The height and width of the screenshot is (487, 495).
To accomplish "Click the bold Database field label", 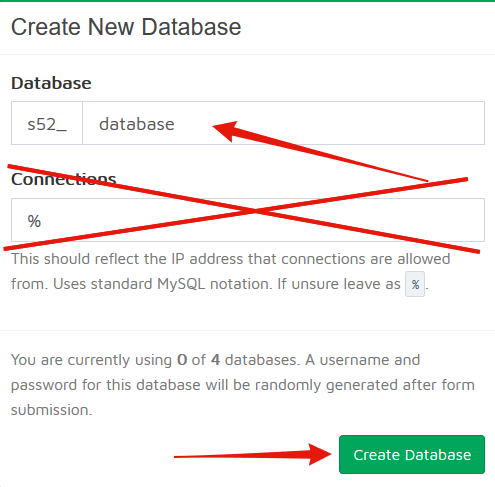I will point(51,83).
